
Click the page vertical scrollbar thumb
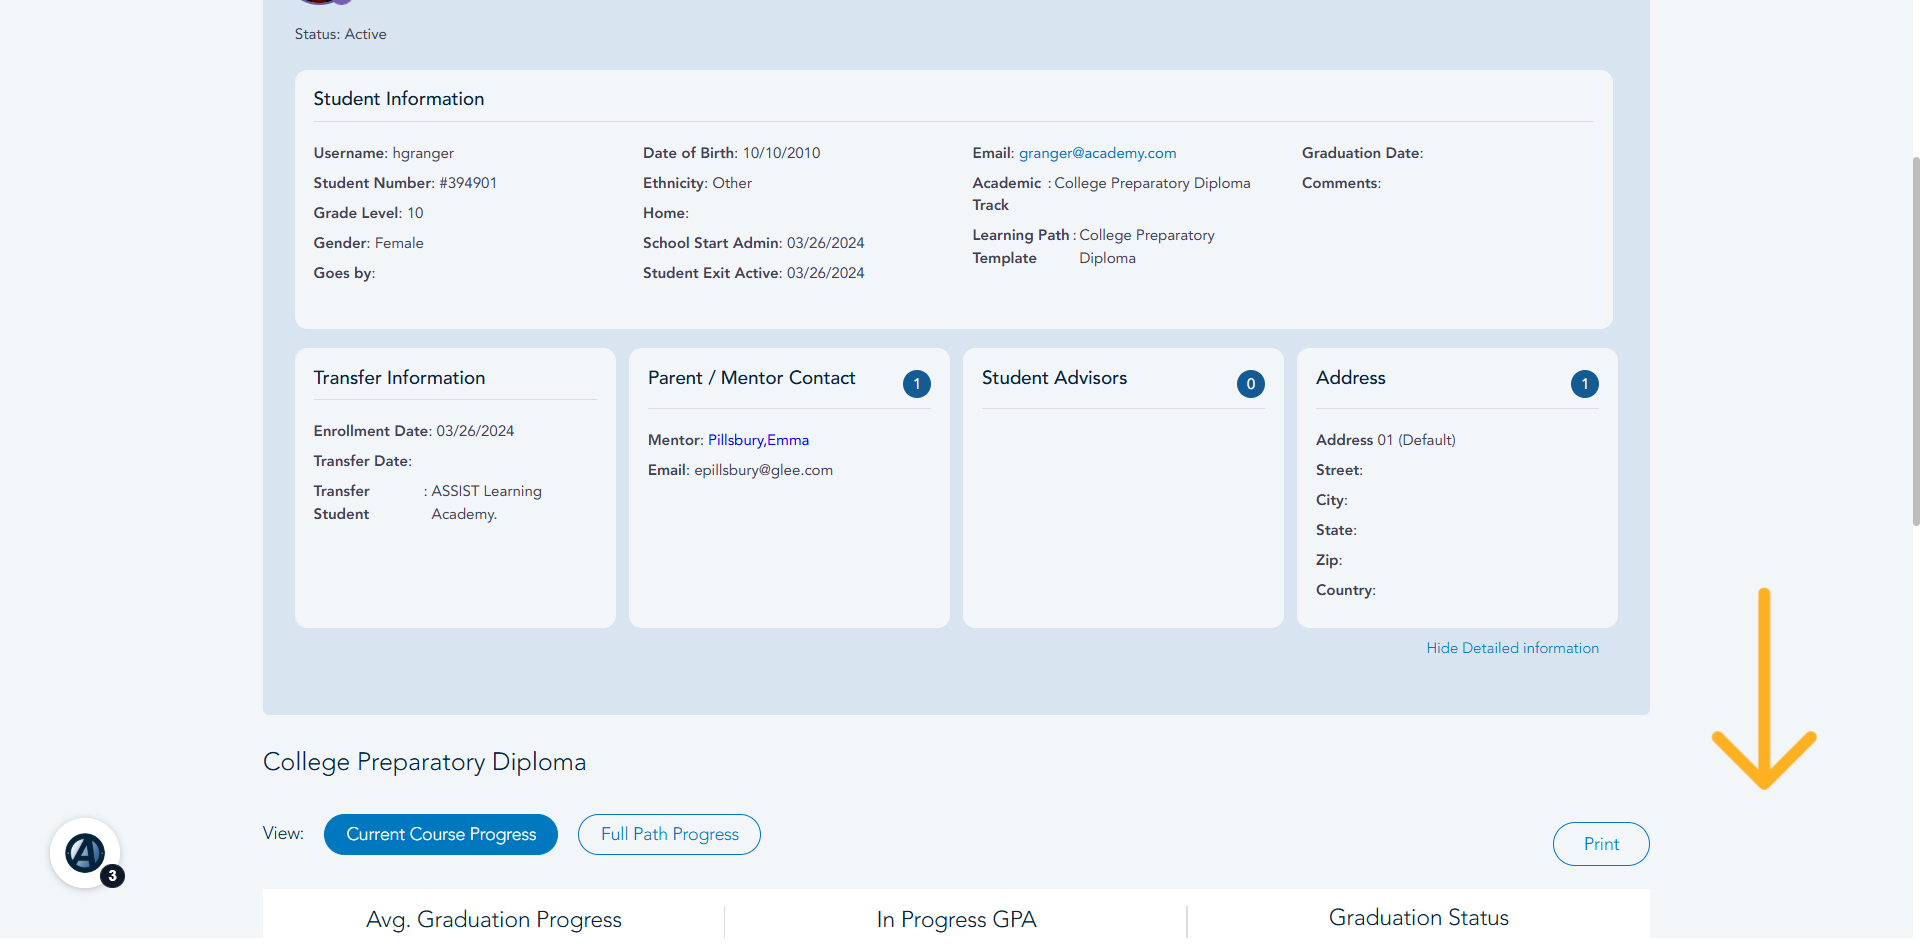coord(1915,340)
